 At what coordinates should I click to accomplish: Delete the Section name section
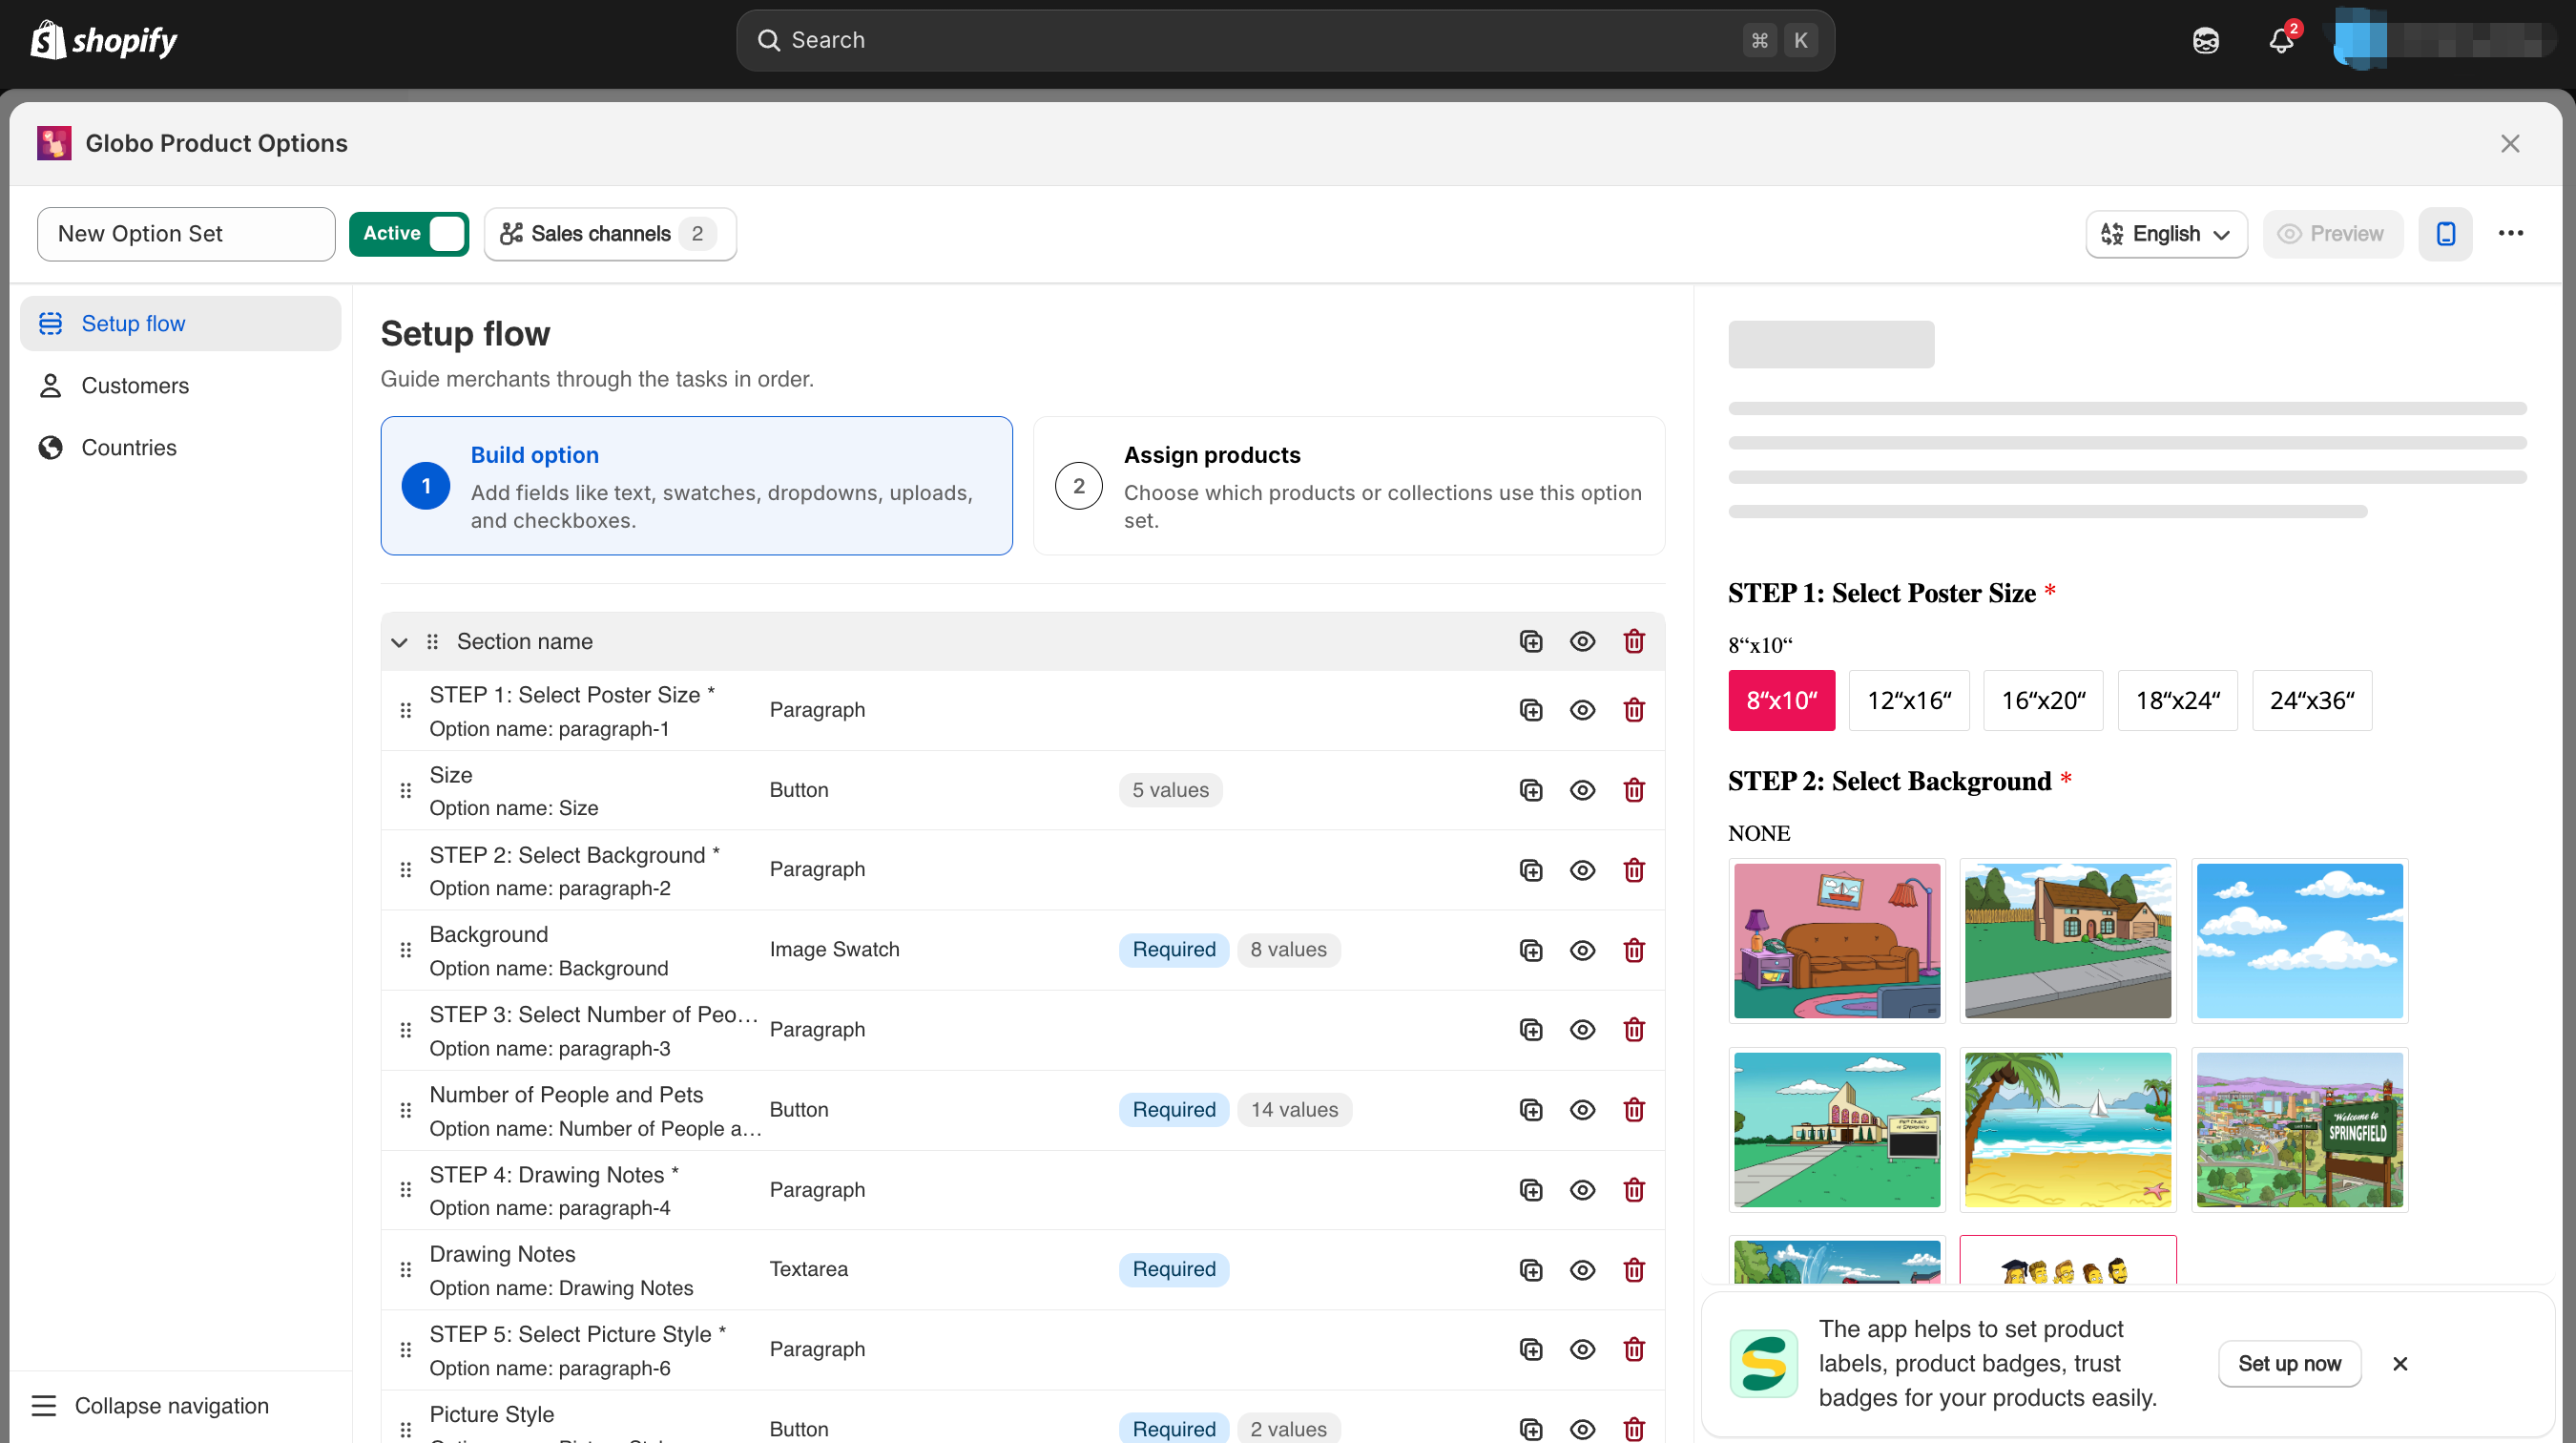[1634, 641]
